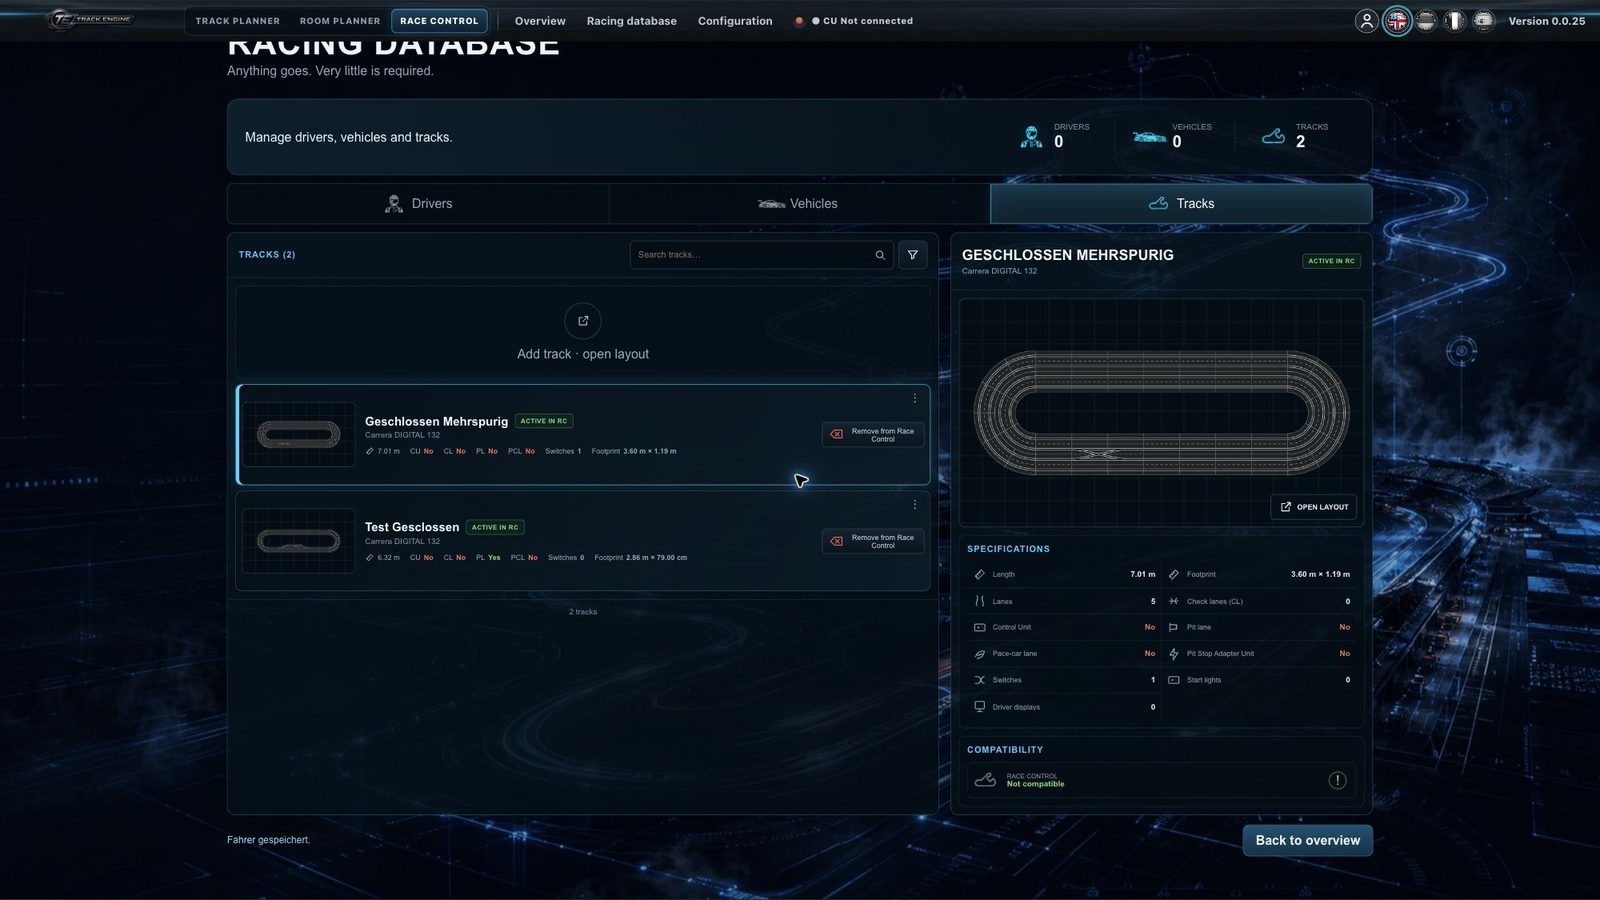Image resolution: width=1600 pixels, height=900 pixels.
Task: Select the English UK flag language
Action: click(1397, 21)
